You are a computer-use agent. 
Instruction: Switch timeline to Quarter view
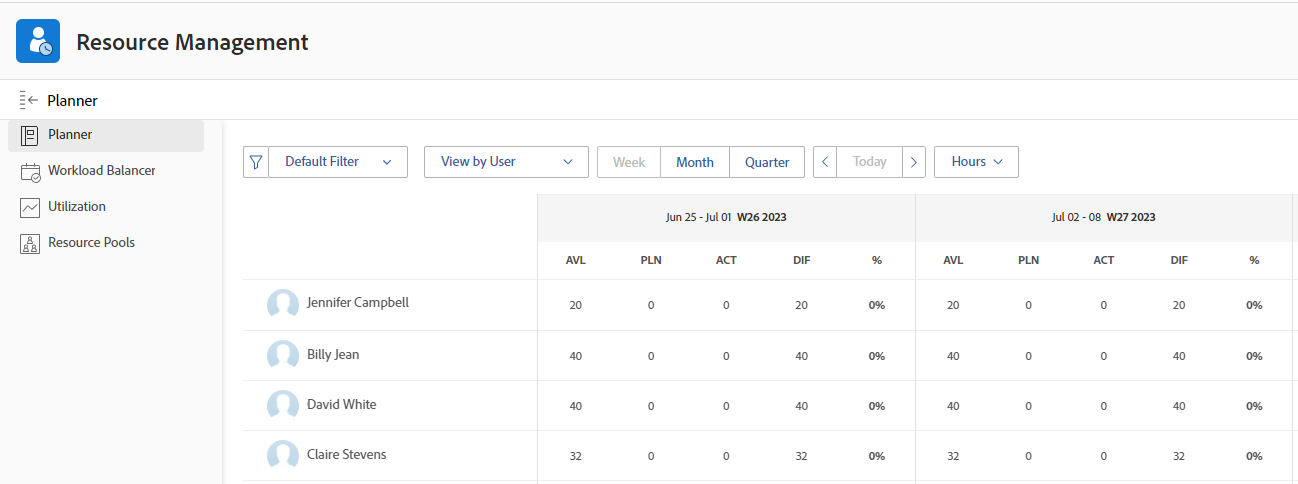pyautogui.click(x=767, y=162)
